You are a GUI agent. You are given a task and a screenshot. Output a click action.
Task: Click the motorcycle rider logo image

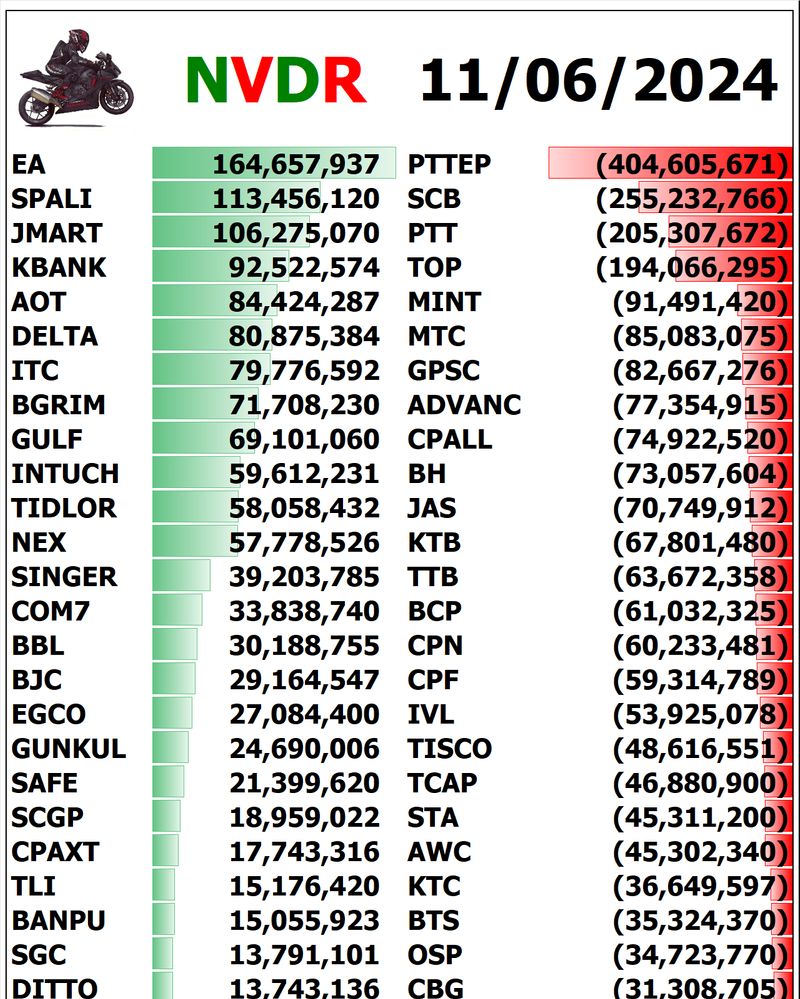(75, 78)
